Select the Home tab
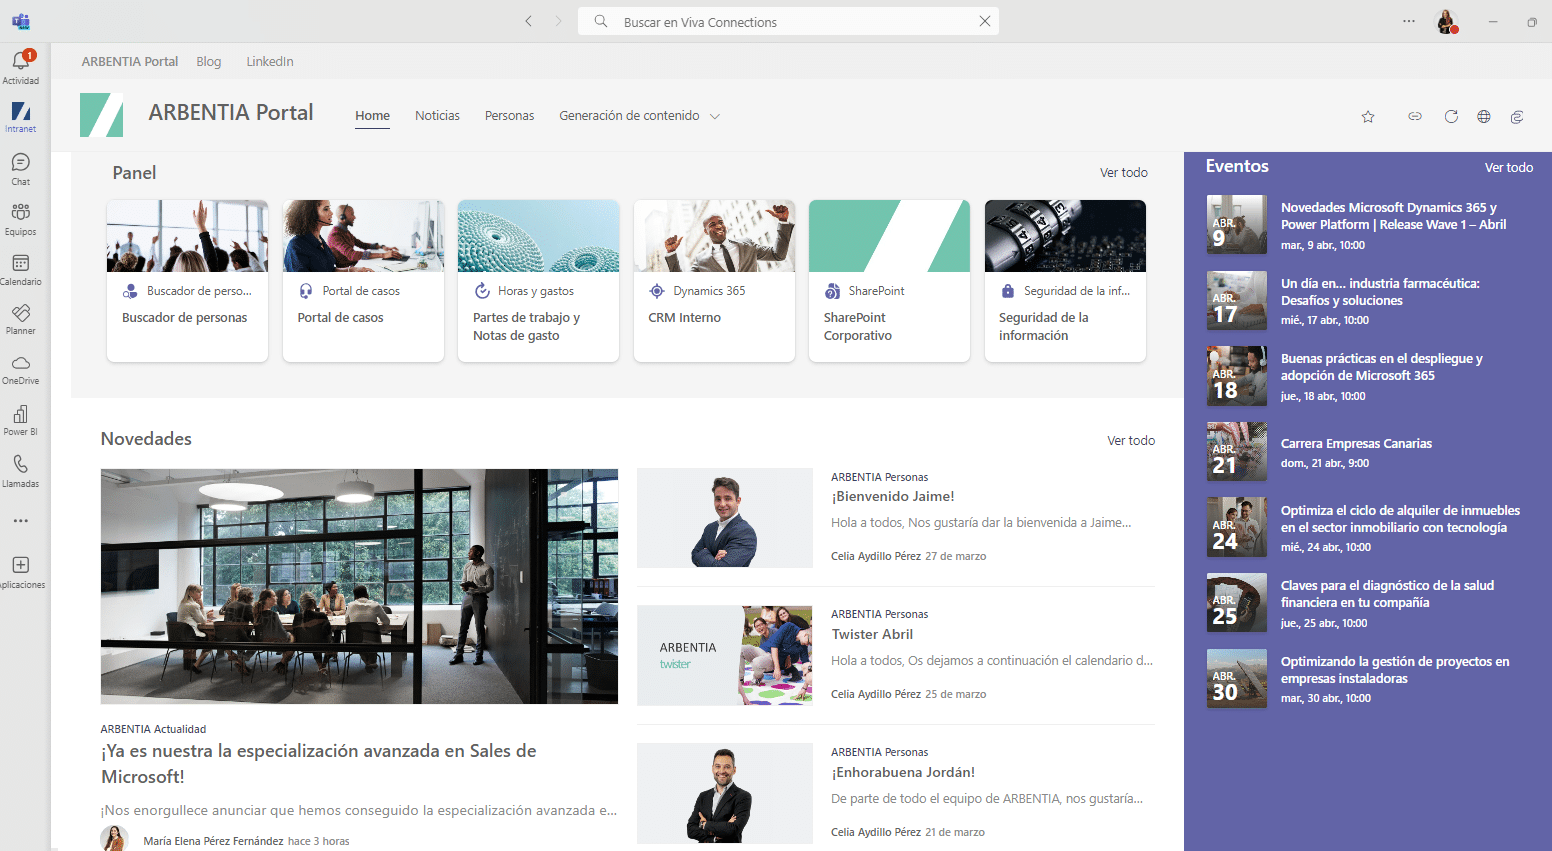 [372, 116]
